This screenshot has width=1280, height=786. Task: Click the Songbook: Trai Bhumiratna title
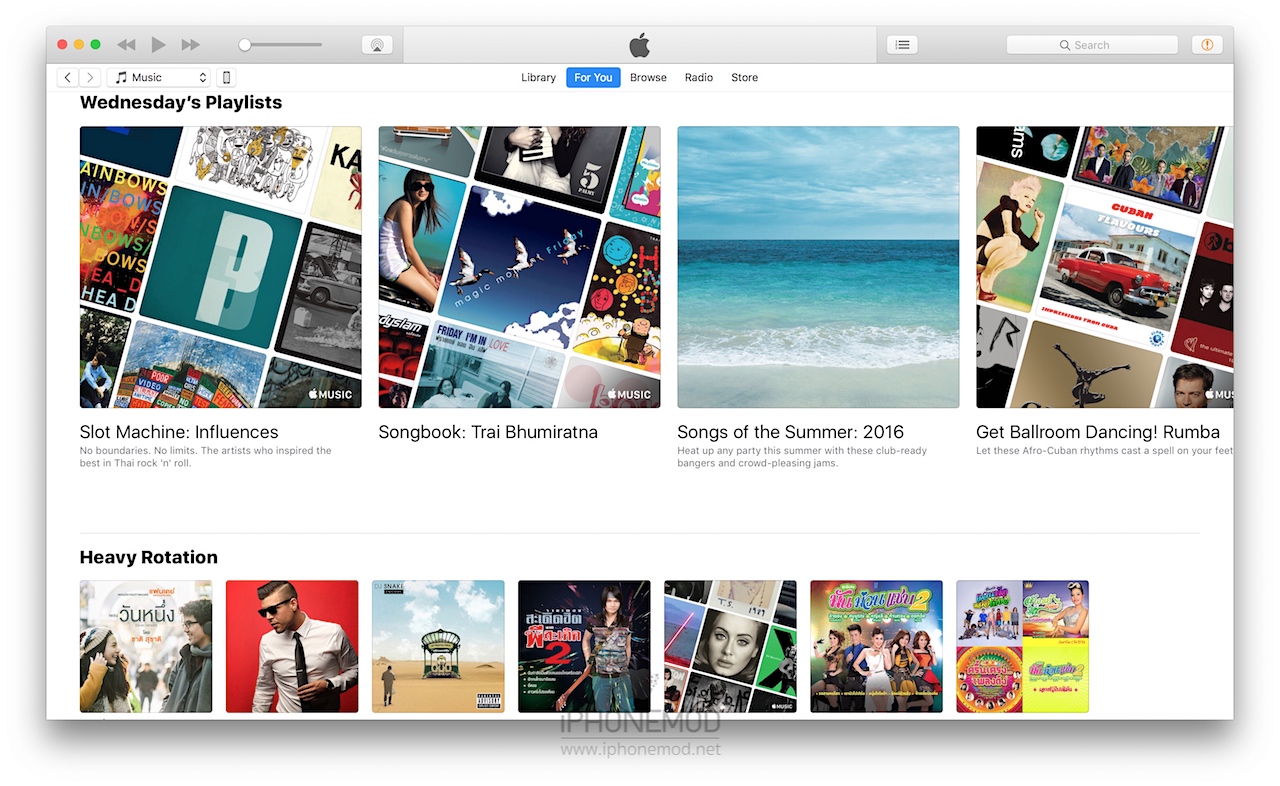(x=488, y=432)
